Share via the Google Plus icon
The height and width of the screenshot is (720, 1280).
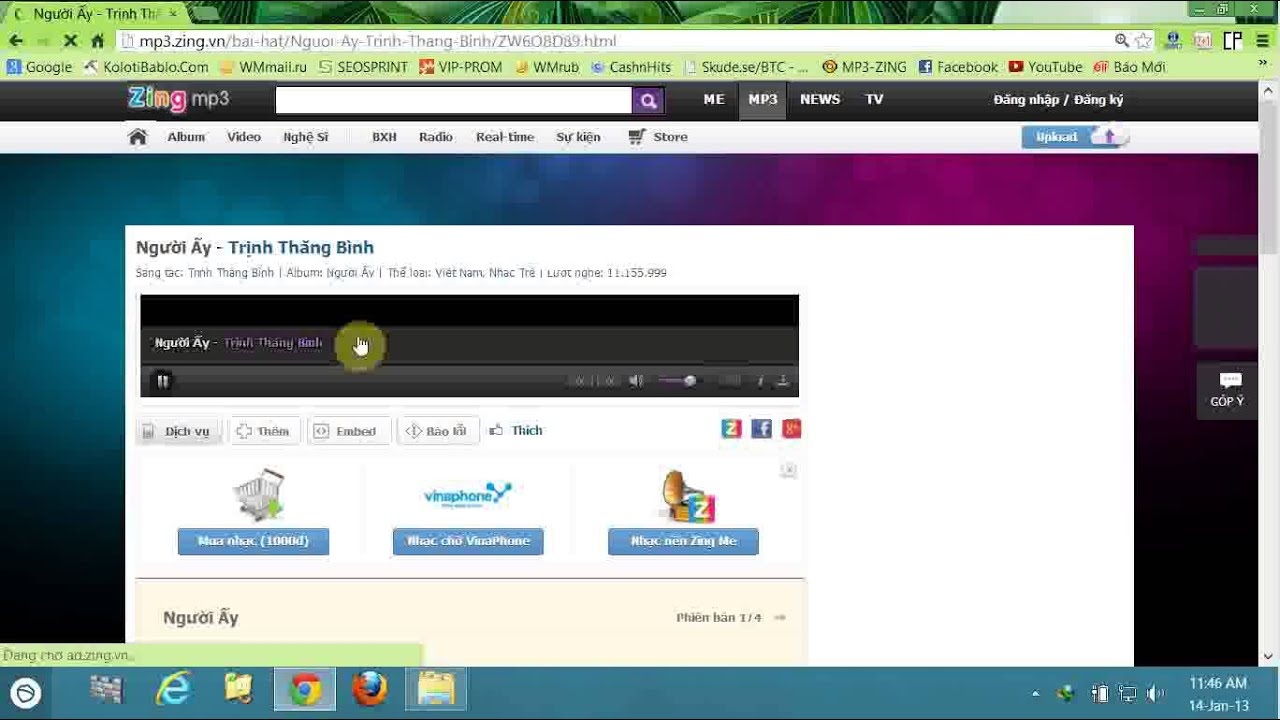[791, 429]
